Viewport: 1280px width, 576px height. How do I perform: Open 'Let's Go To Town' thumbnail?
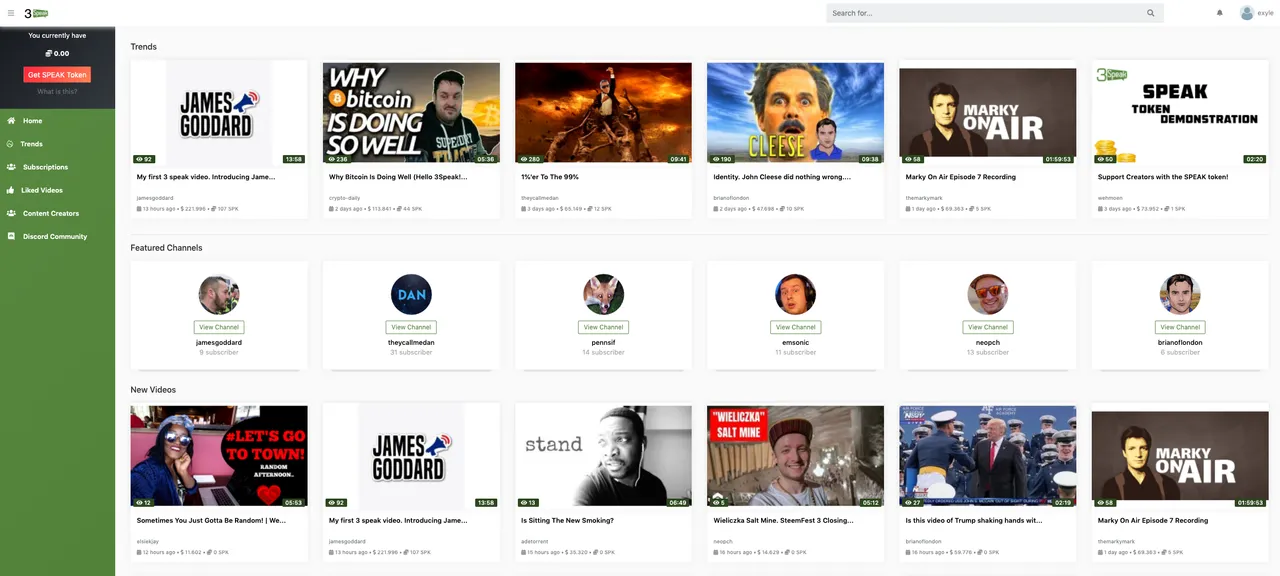coord(219,456)
